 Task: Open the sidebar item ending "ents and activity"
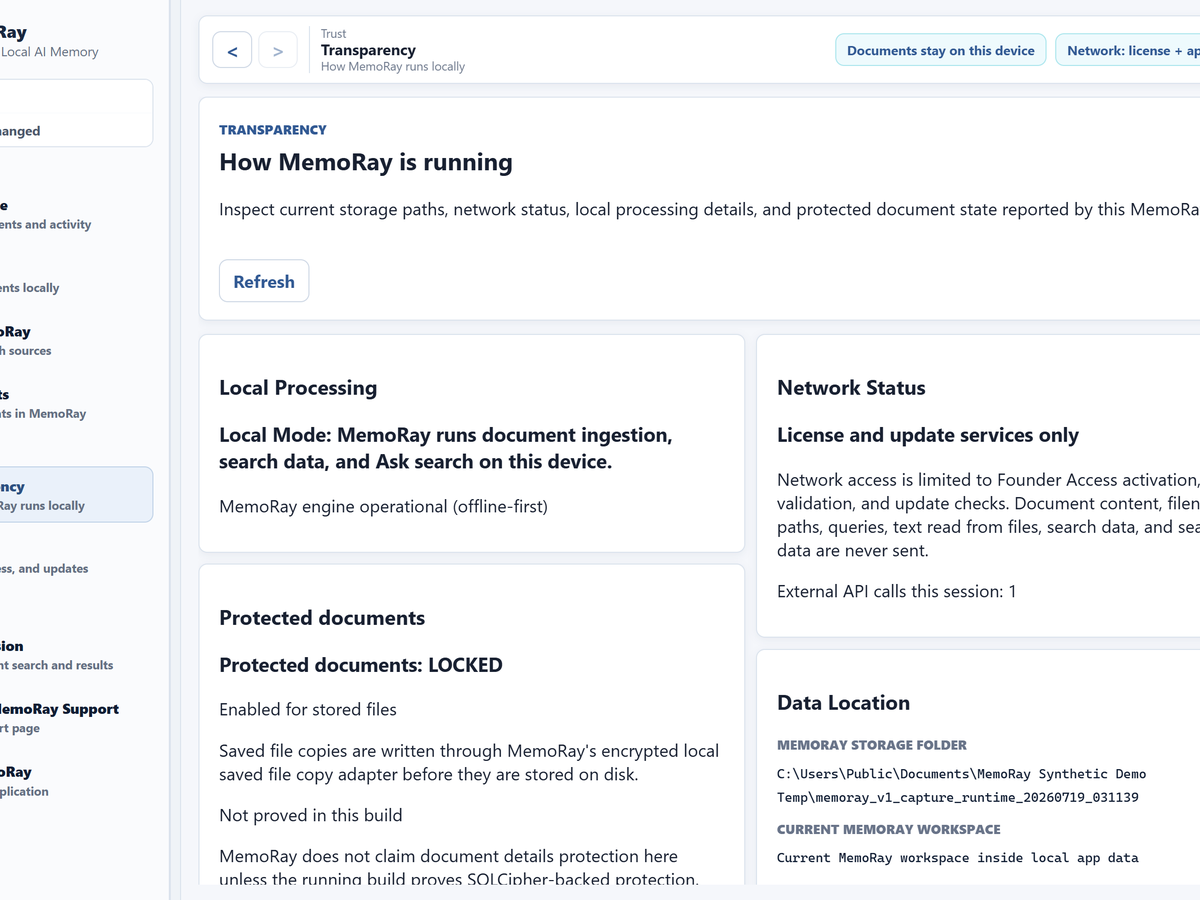pos(60,215)
